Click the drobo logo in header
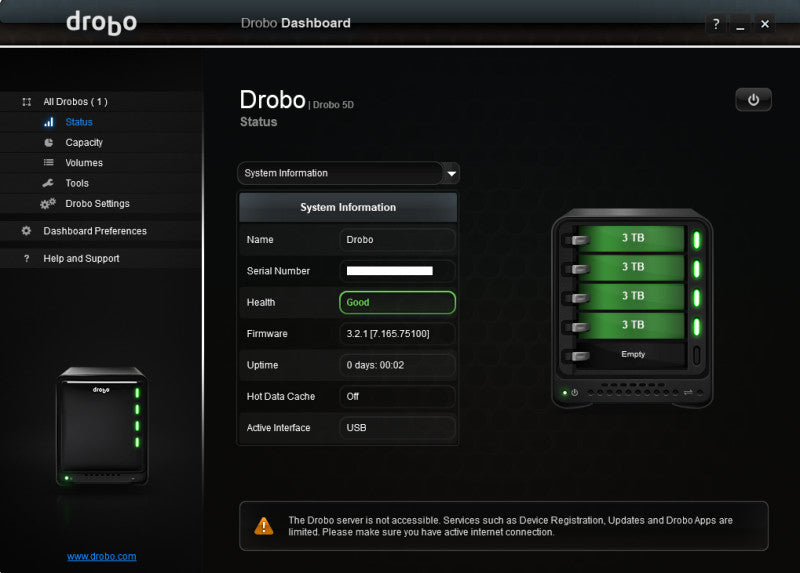Screen dimensions: 800x573 point(102,23)
